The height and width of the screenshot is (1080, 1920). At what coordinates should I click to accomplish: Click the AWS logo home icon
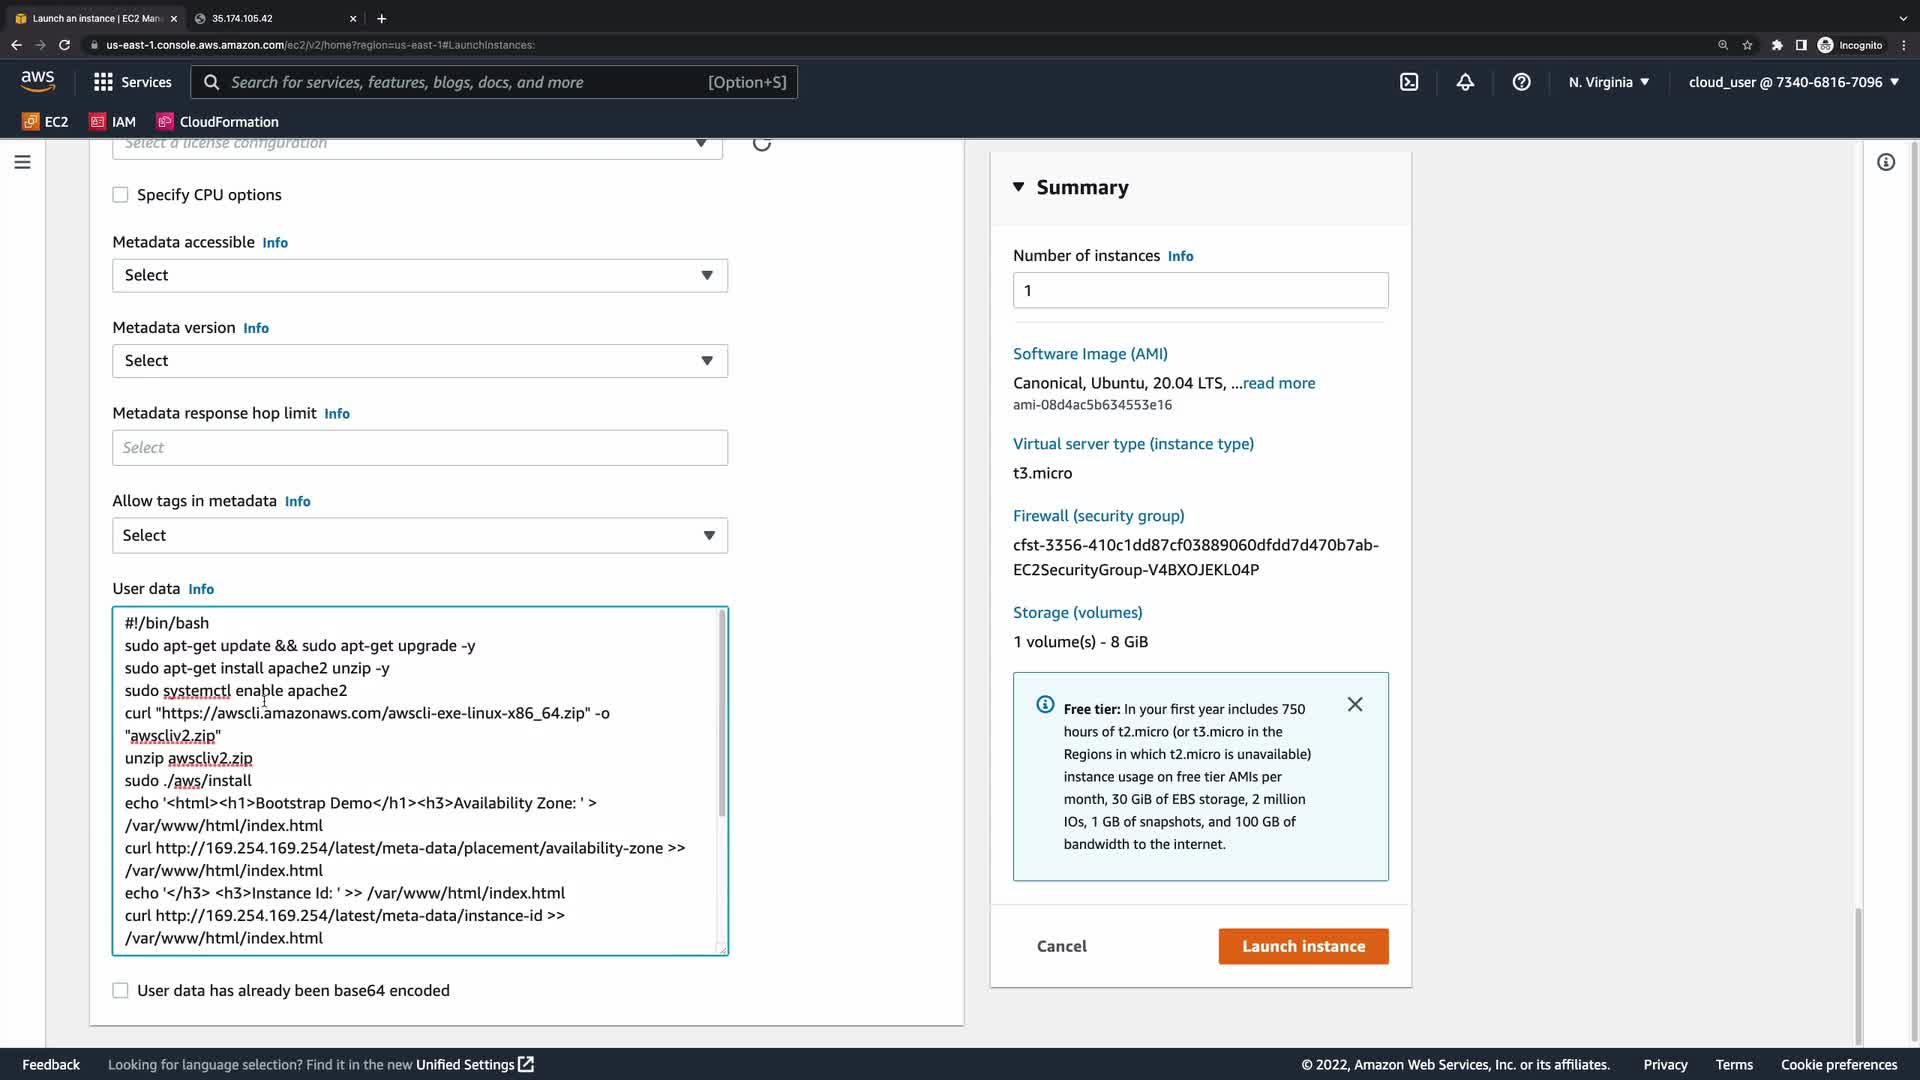click(x=38, y=81)
